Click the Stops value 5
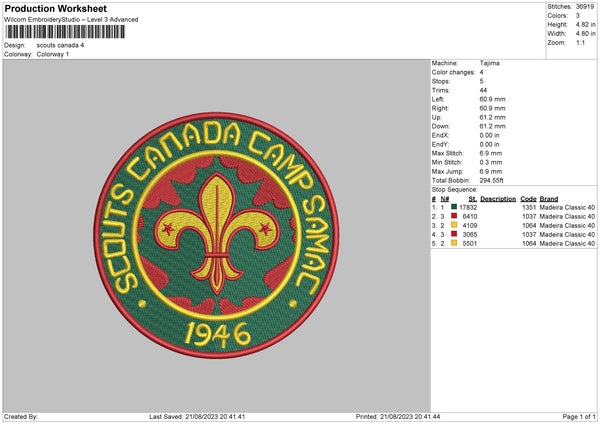Image resolution: width=600 pixels, height=424 pixels. tap(481, 82)
